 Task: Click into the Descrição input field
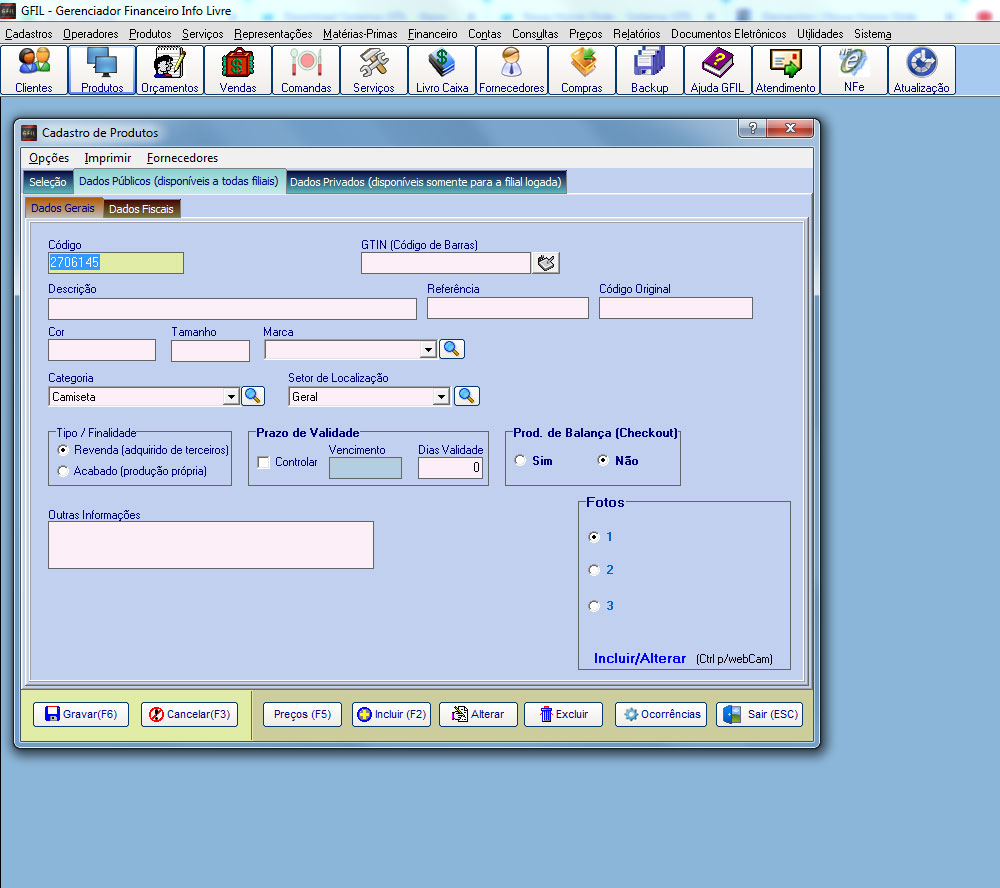pos(232,309)
